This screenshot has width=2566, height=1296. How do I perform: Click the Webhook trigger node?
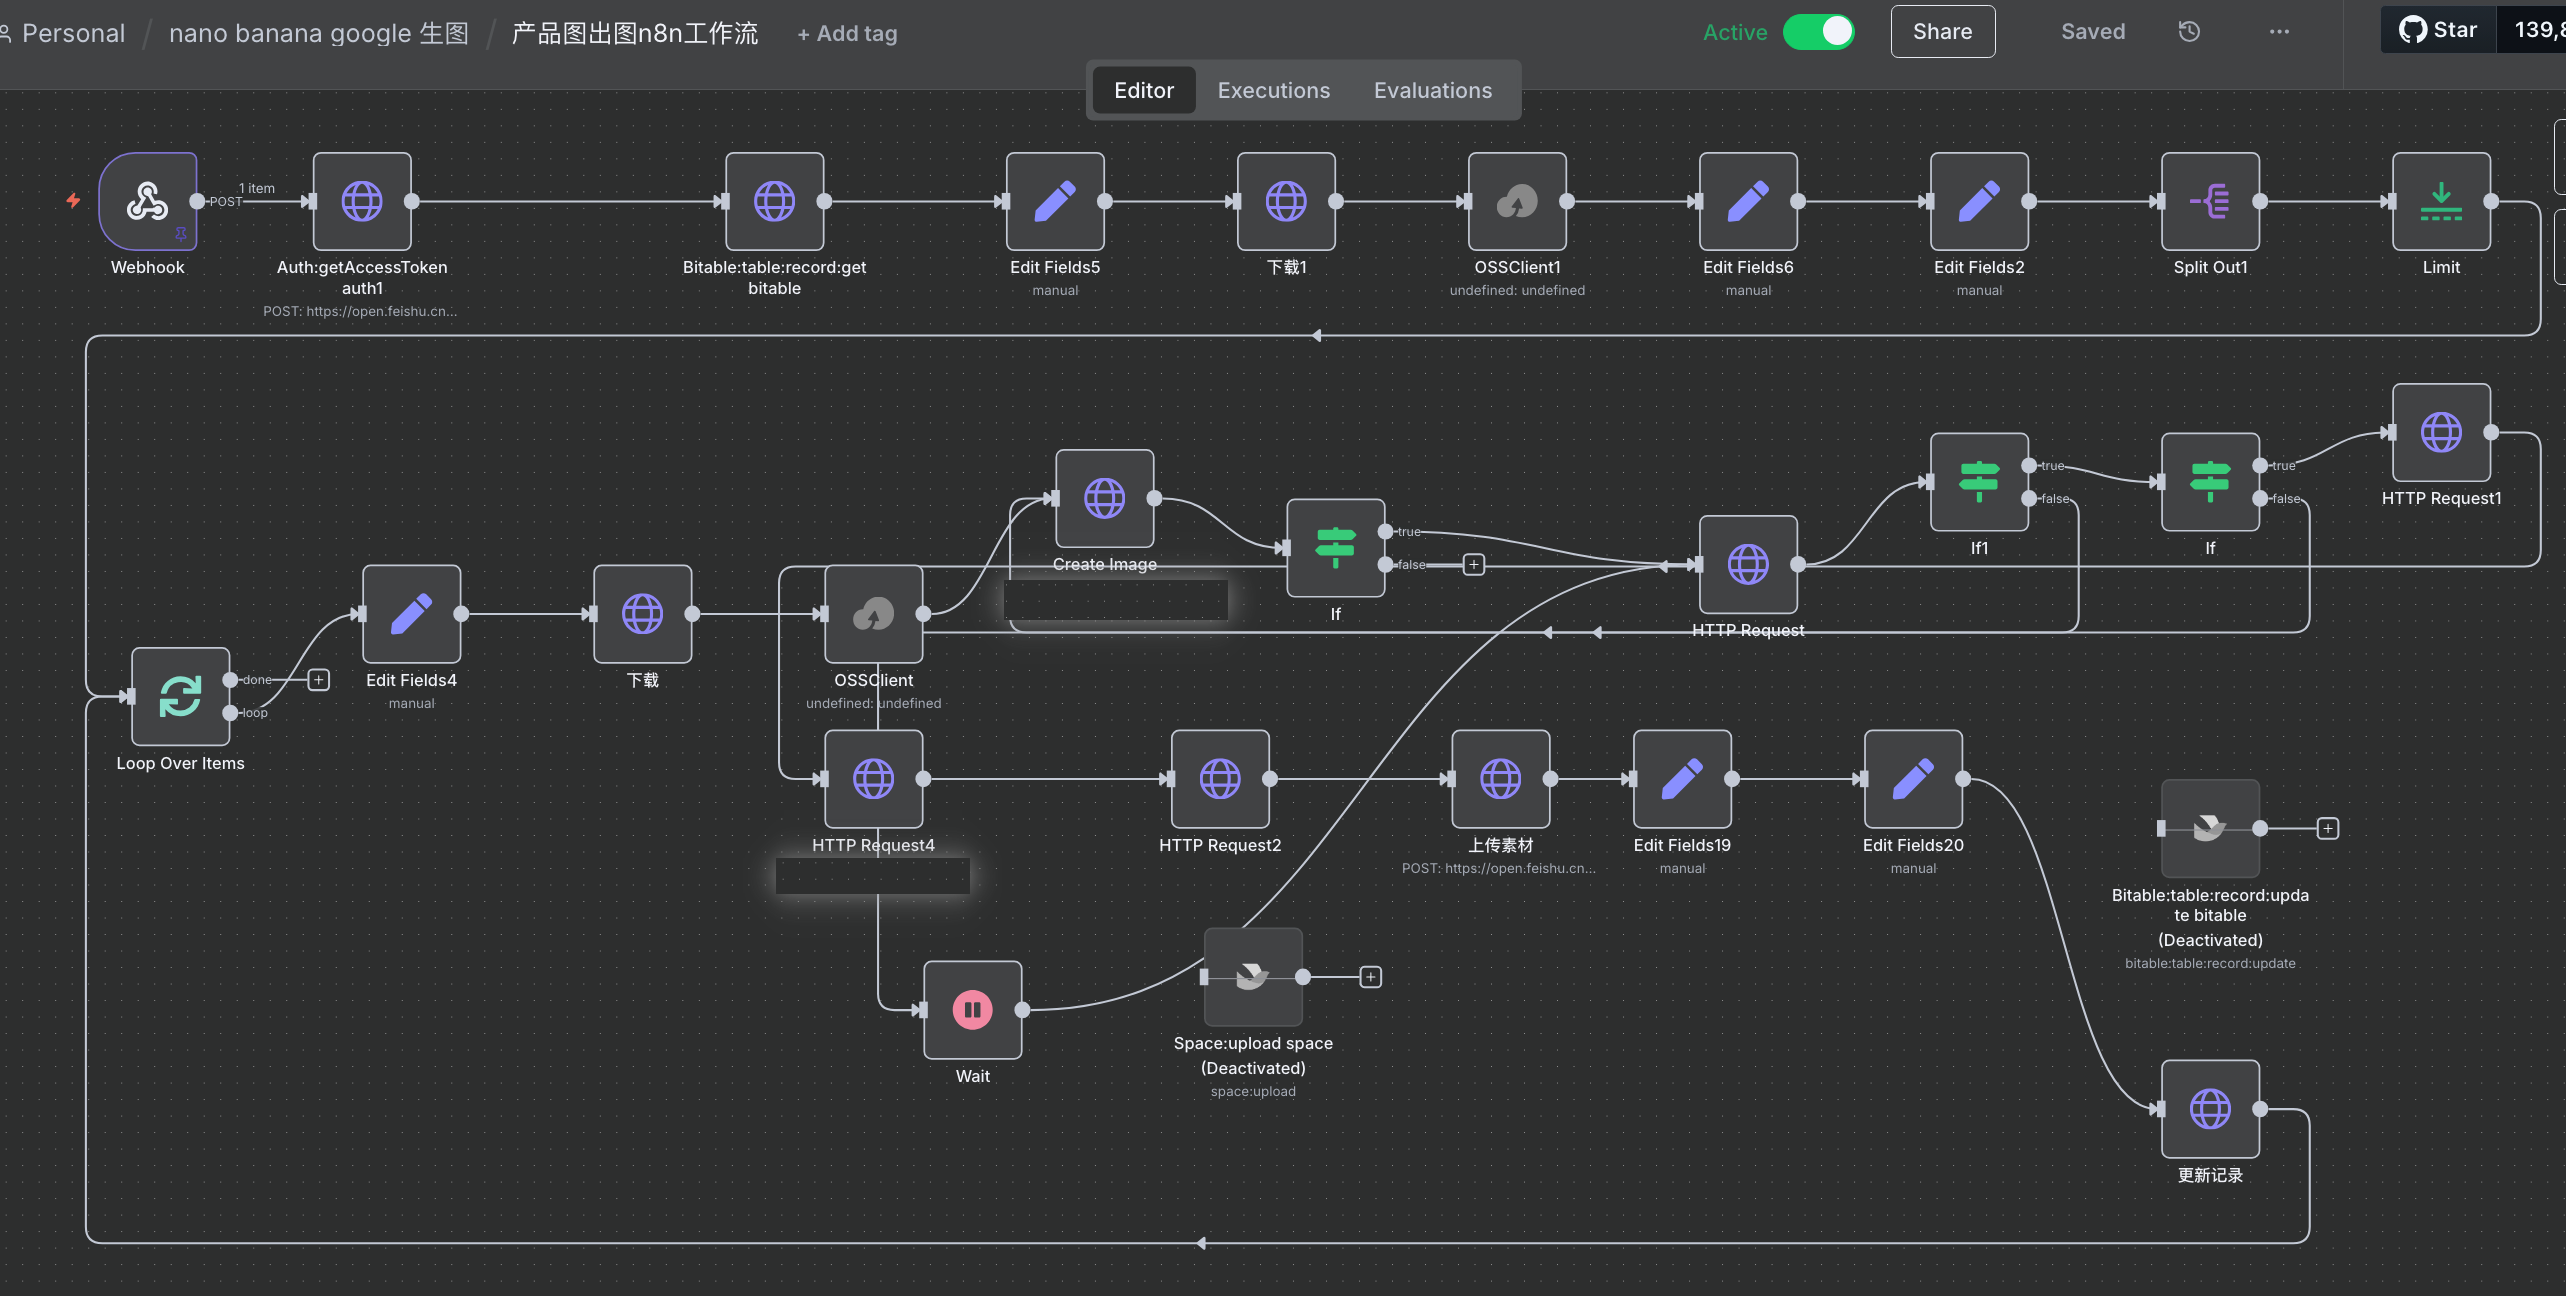[147, 201]
